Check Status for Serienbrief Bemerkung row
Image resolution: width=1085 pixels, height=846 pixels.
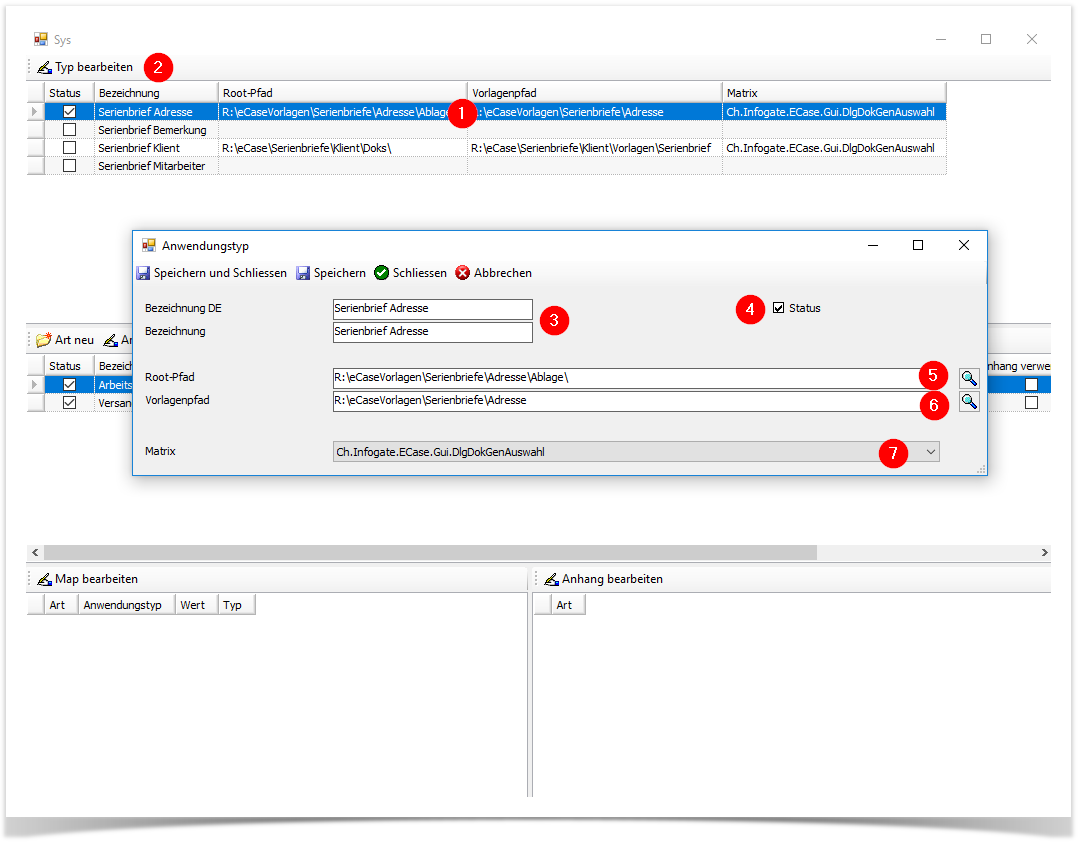[69, 129]
